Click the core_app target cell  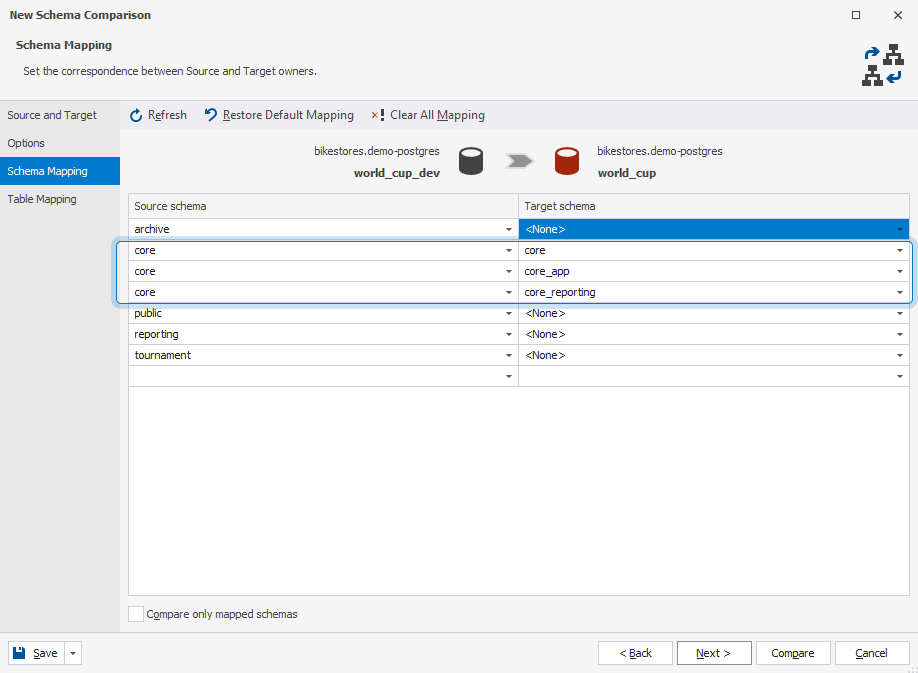click(x=714, y=272)
